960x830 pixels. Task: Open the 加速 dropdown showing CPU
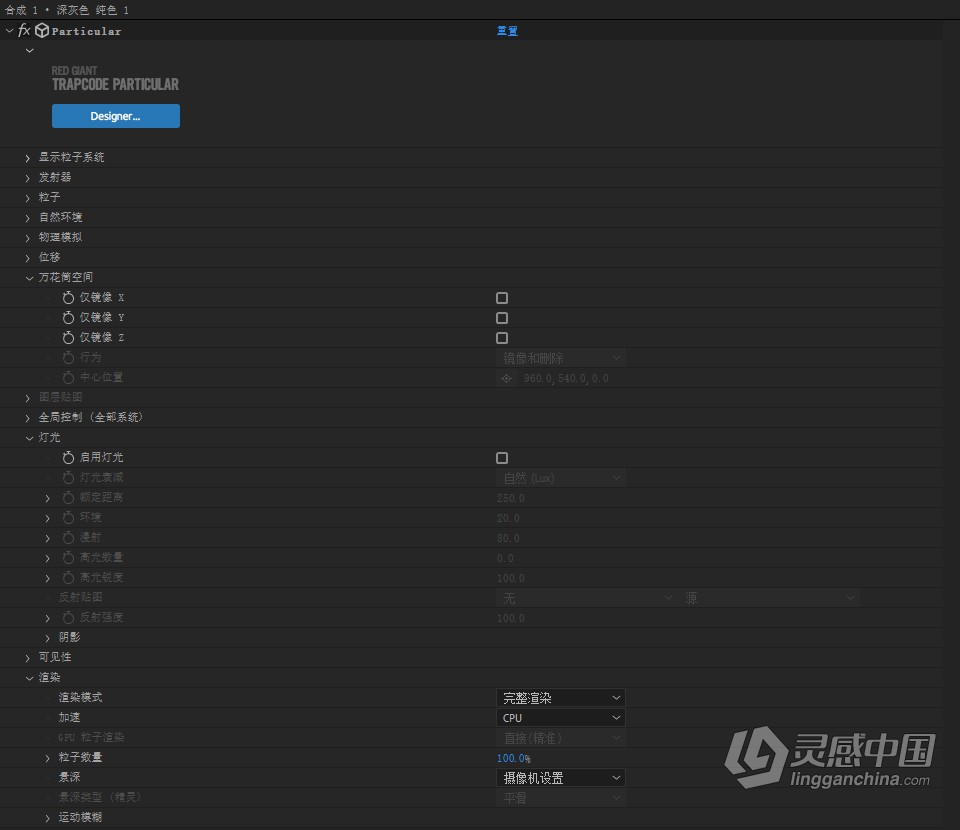pyautogui.click(x=560, y=717)
